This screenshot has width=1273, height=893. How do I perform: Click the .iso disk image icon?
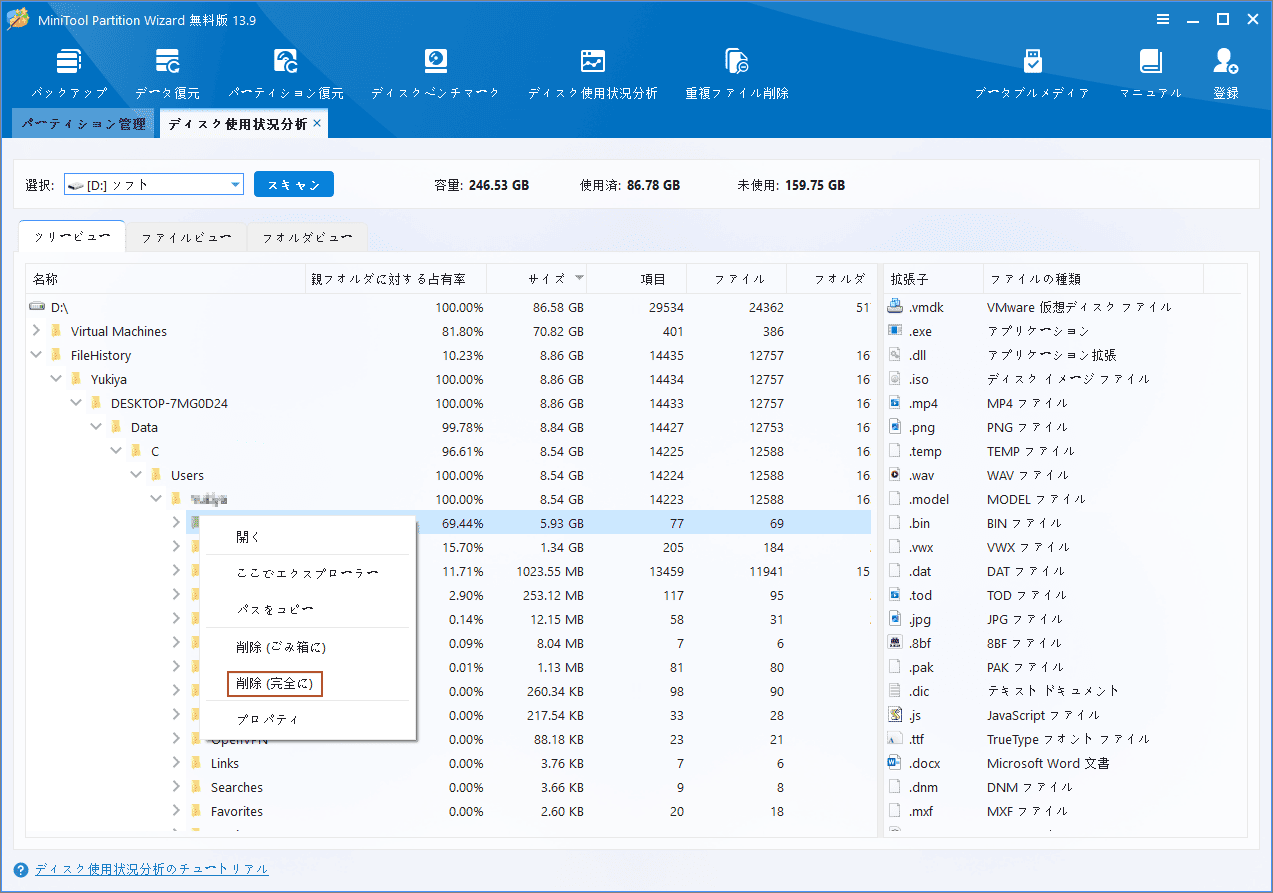click(x=895, y=379)
